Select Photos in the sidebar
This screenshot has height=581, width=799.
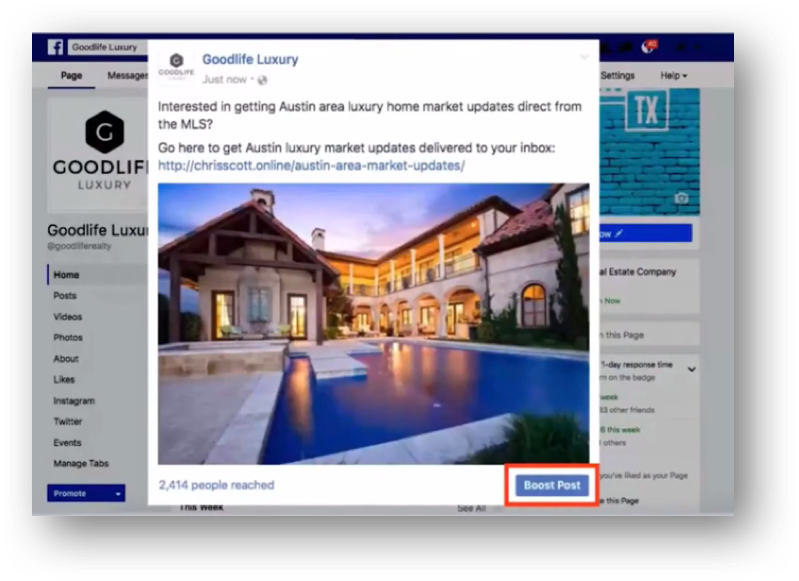[68, 338]
